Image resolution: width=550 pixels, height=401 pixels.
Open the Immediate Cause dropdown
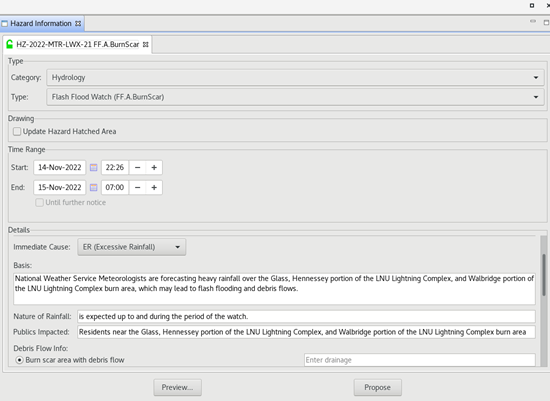132,247
